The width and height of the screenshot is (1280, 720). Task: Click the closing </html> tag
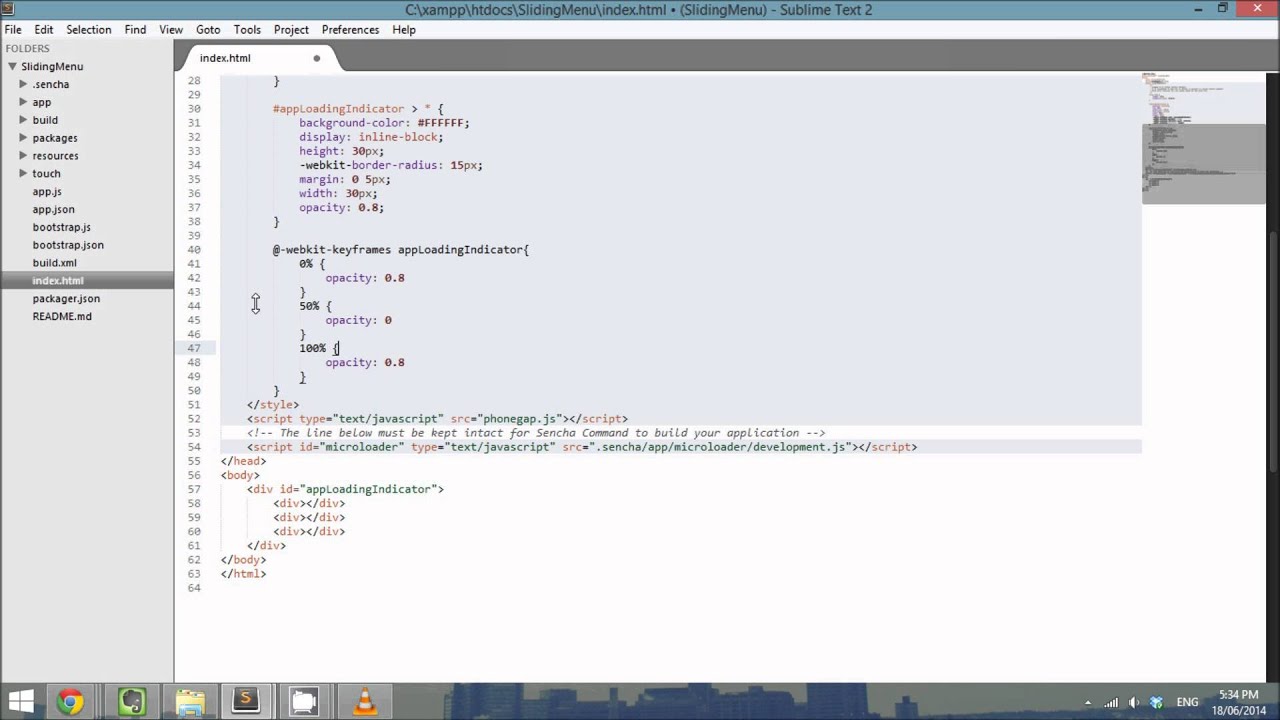pyautogui.click(x=243, y=574)
